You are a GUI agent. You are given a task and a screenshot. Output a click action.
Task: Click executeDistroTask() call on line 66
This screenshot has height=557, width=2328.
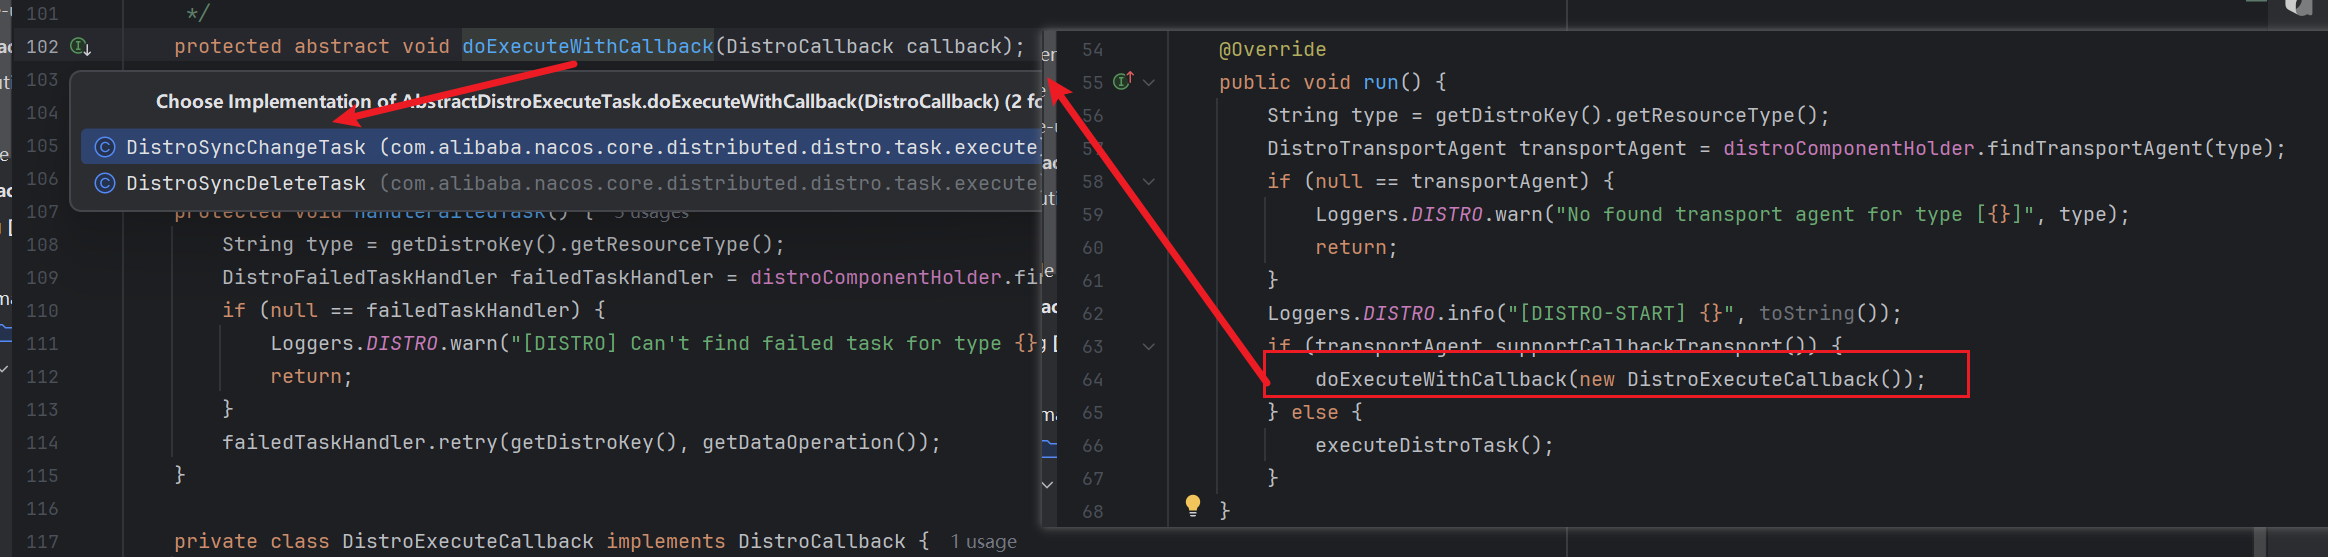point(1432,446)
